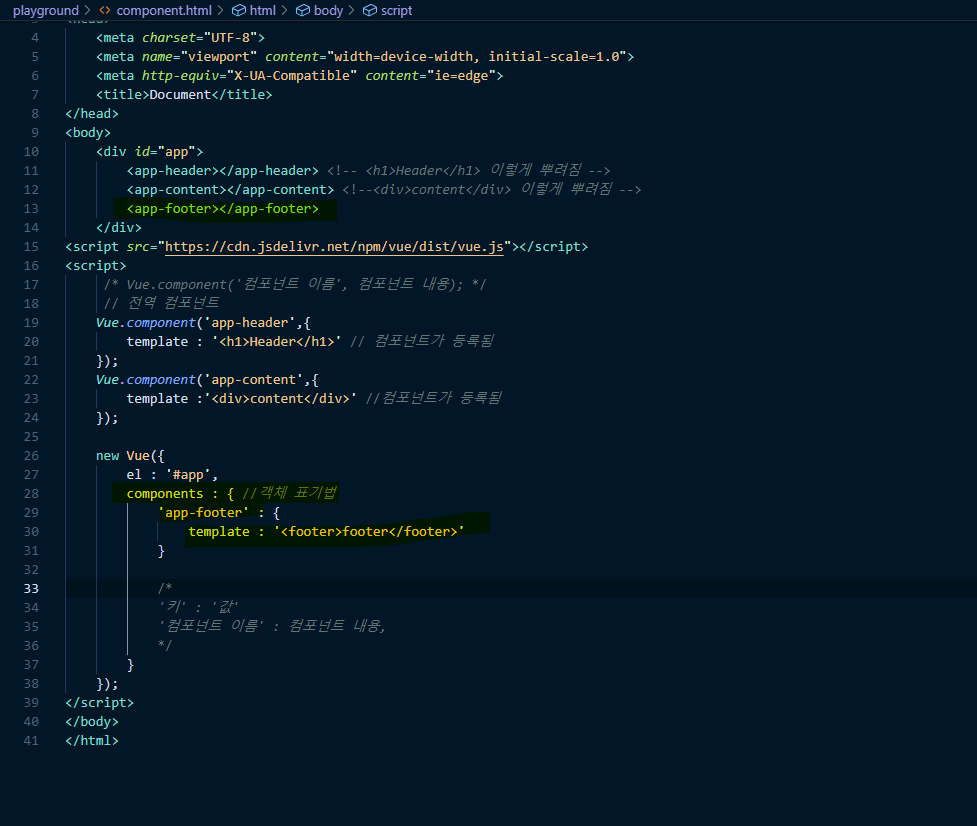Click the <app-header> tag on line 11
This screenshot has height=826, width=977.
click(222, 171)
